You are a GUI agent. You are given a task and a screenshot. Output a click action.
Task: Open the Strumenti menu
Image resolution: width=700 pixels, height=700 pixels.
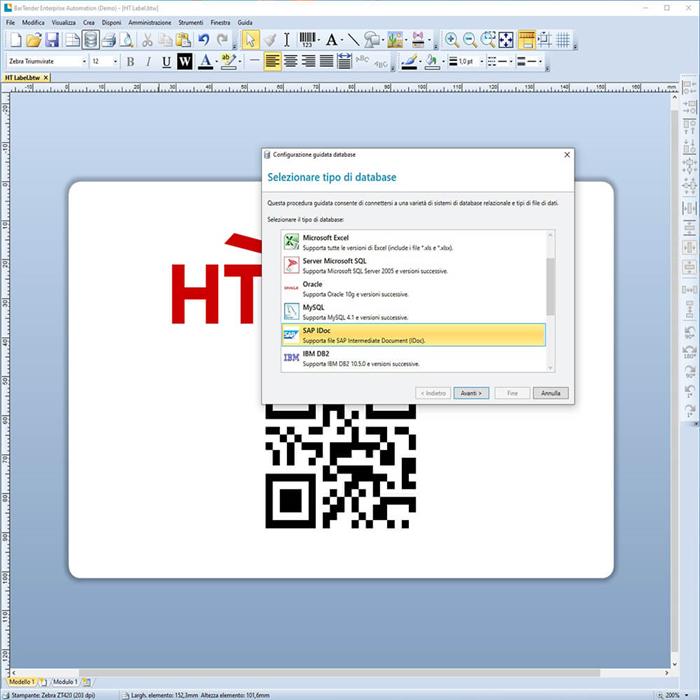pos(191,22)
